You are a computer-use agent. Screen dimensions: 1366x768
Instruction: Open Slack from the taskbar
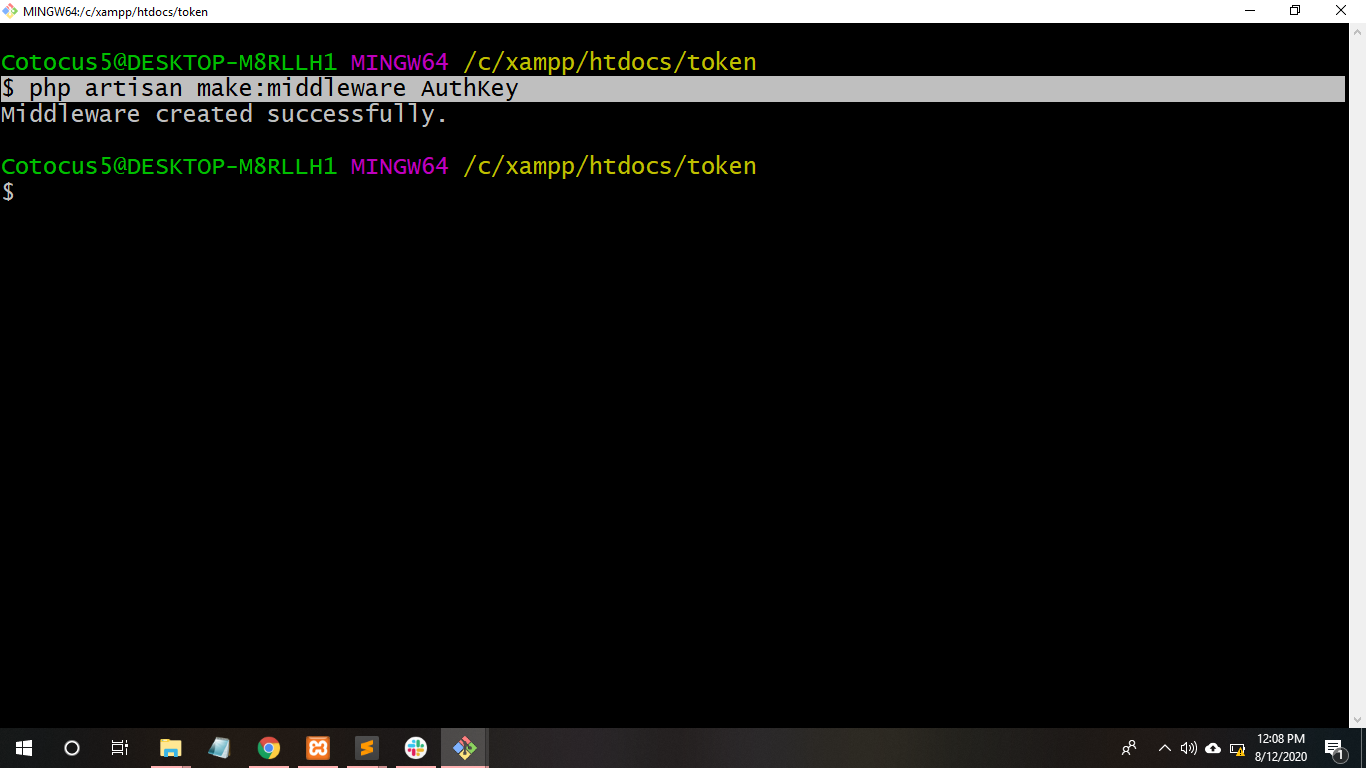tap(415, 748)
